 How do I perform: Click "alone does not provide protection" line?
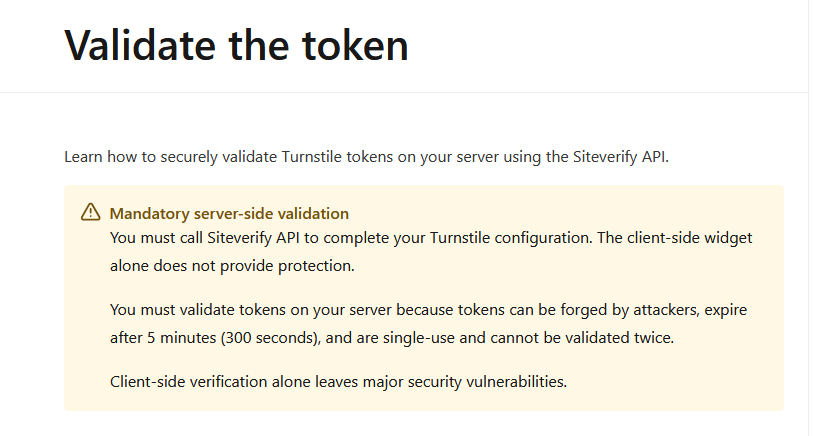click(x=230, y=267)
